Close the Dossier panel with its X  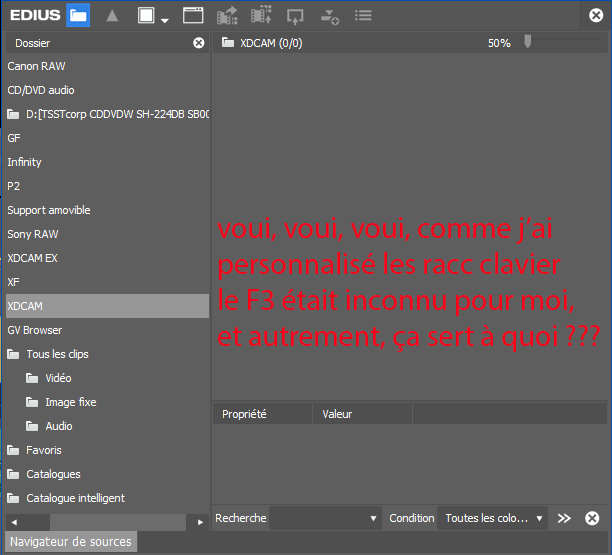pyautogui.click(x=198, y=43)
